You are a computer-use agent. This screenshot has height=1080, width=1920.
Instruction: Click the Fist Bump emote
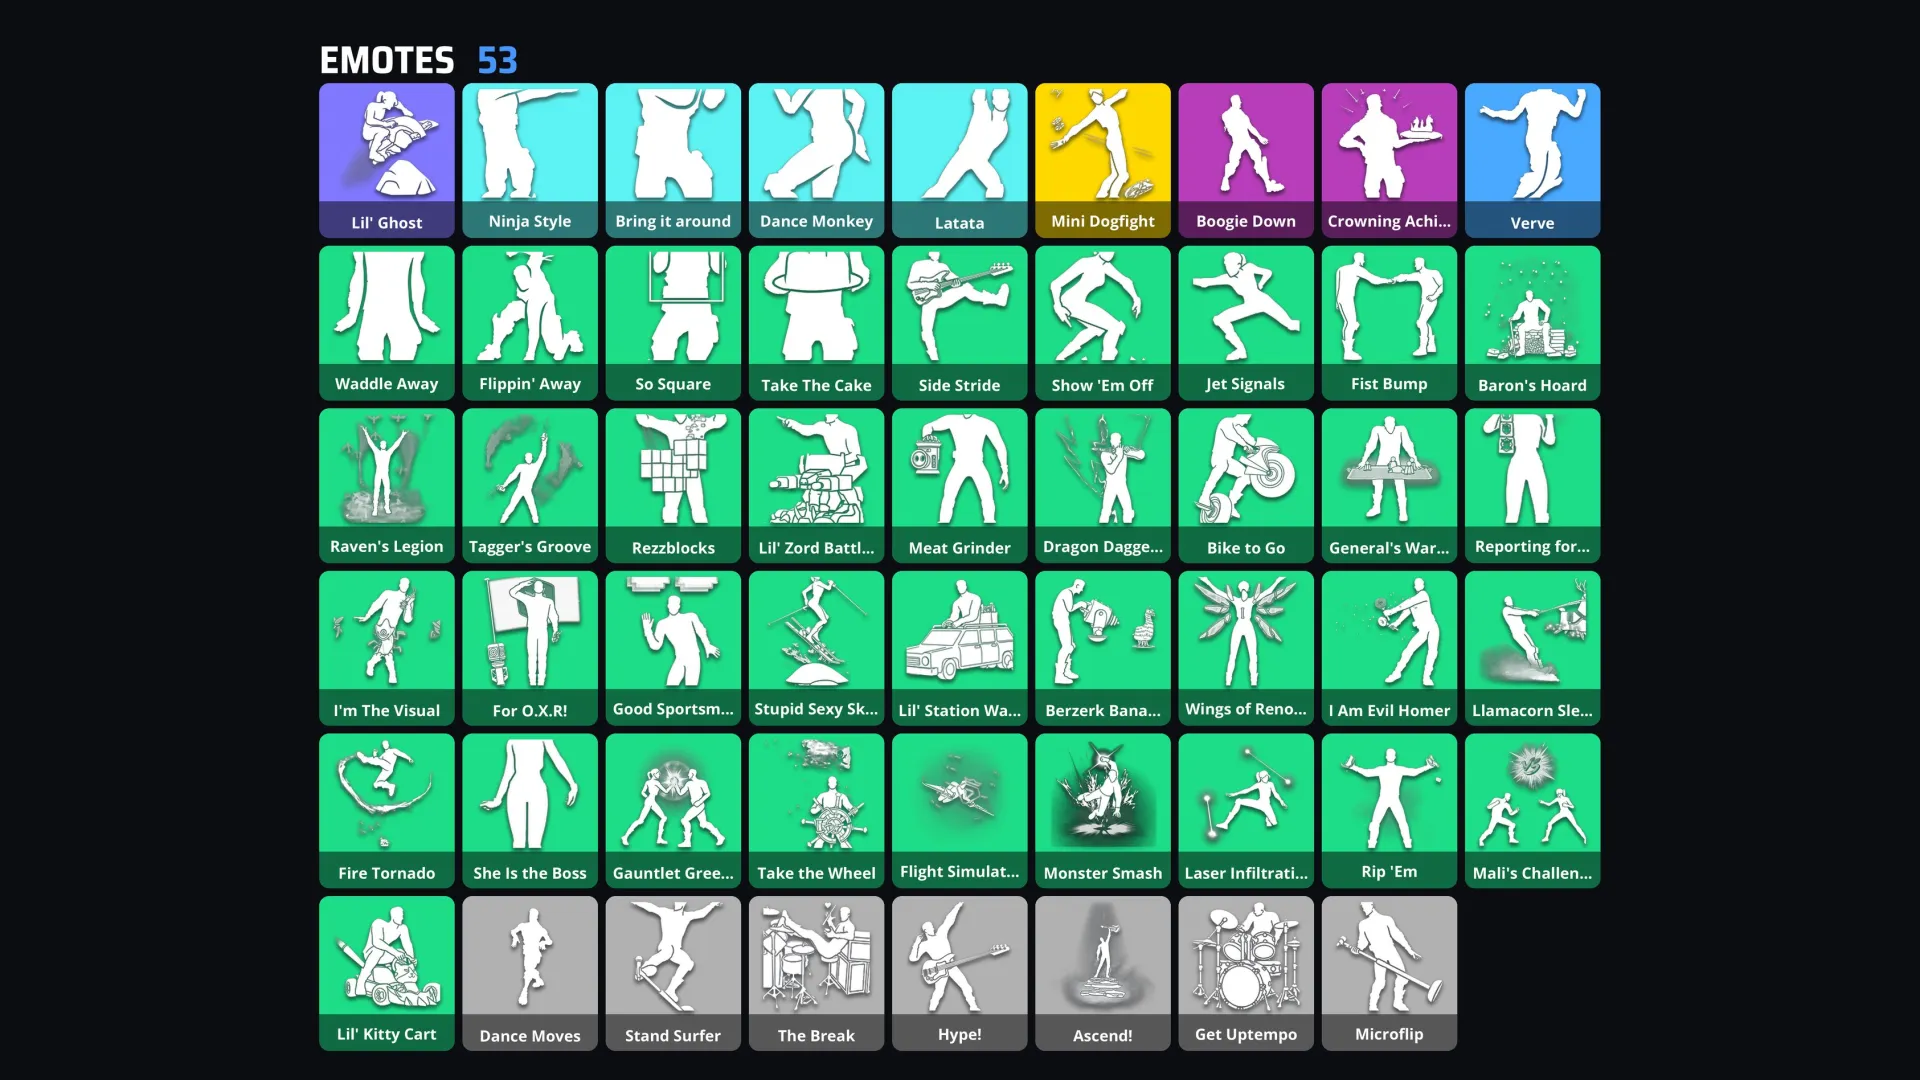tap(1389, 323)
